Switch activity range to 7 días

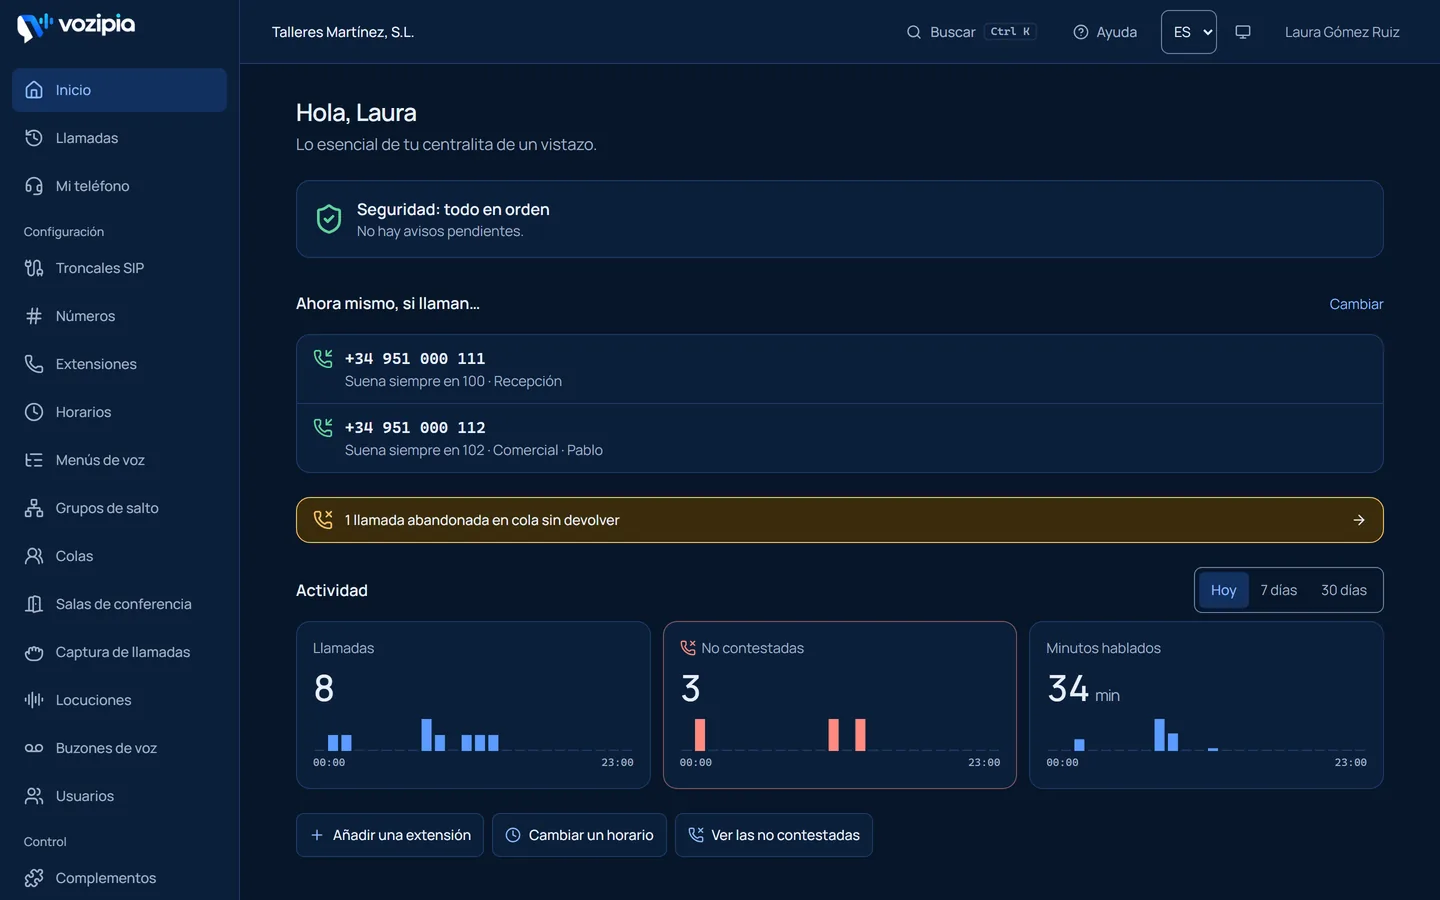[1278, 590]
